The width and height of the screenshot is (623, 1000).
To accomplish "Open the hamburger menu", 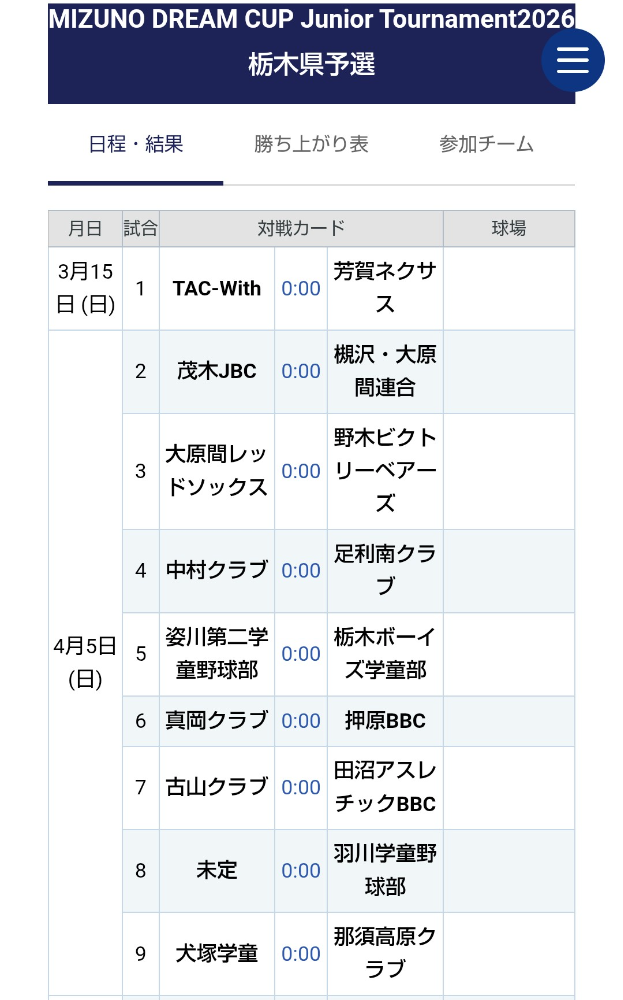I will [572, 60].
